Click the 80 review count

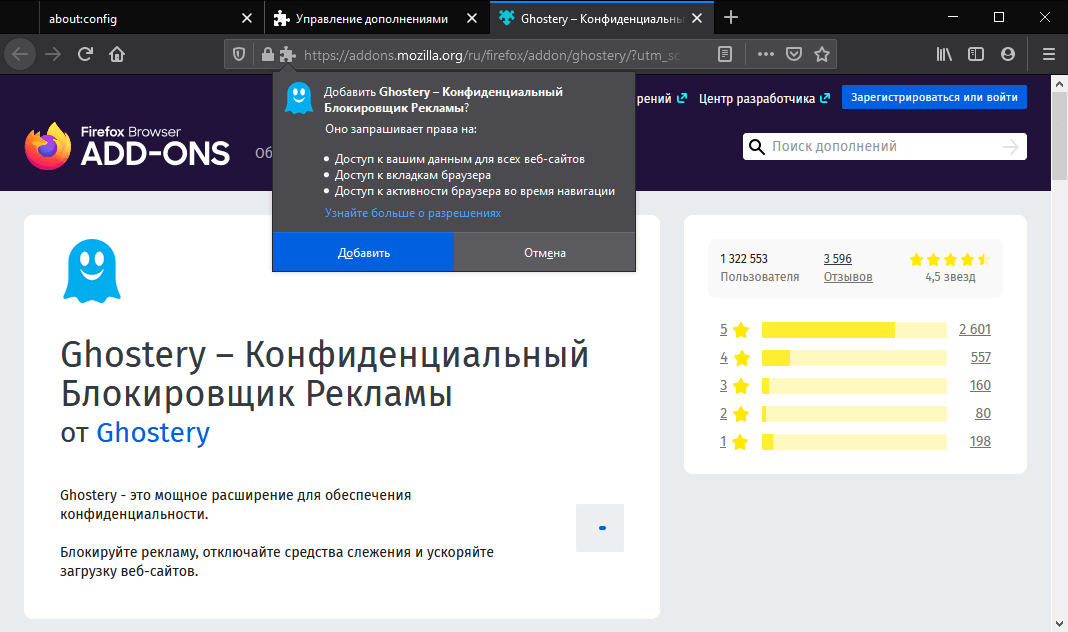(983, 413)
